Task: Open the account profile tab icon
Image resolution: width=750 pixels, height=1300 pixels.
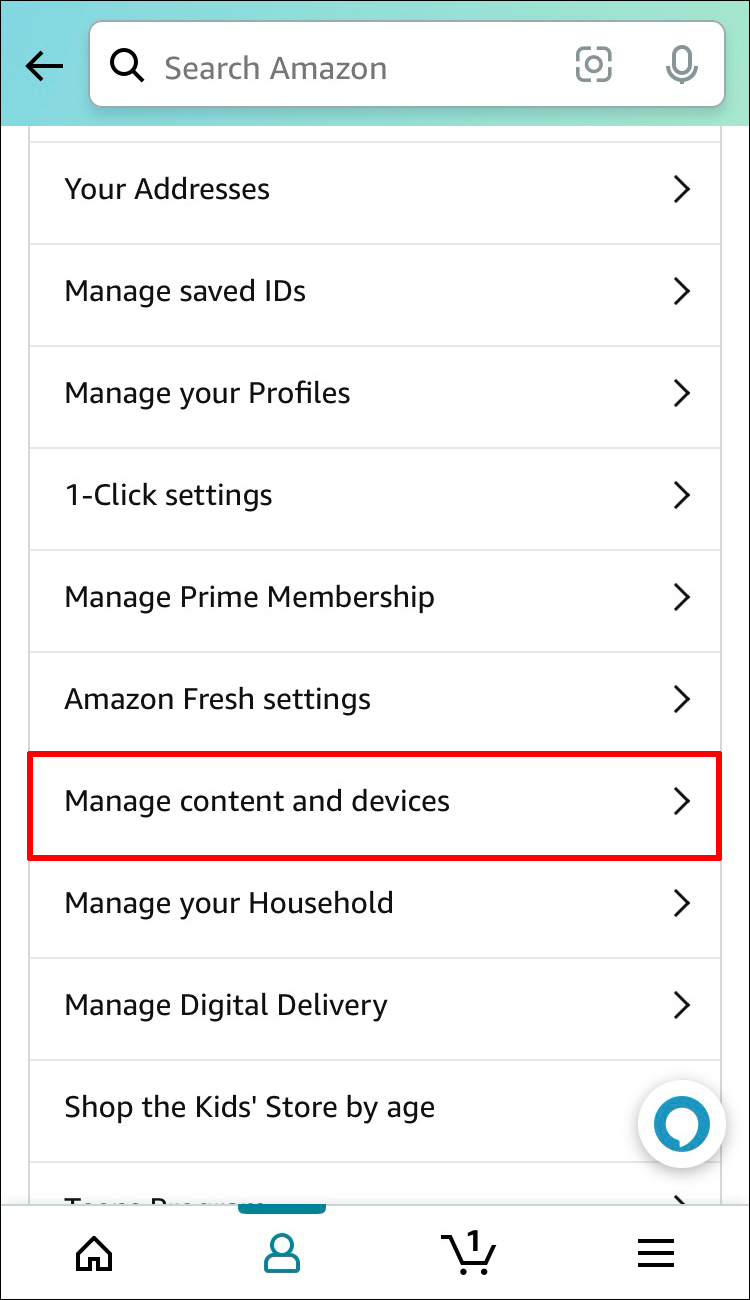Action: click(x=282, y=1251)
